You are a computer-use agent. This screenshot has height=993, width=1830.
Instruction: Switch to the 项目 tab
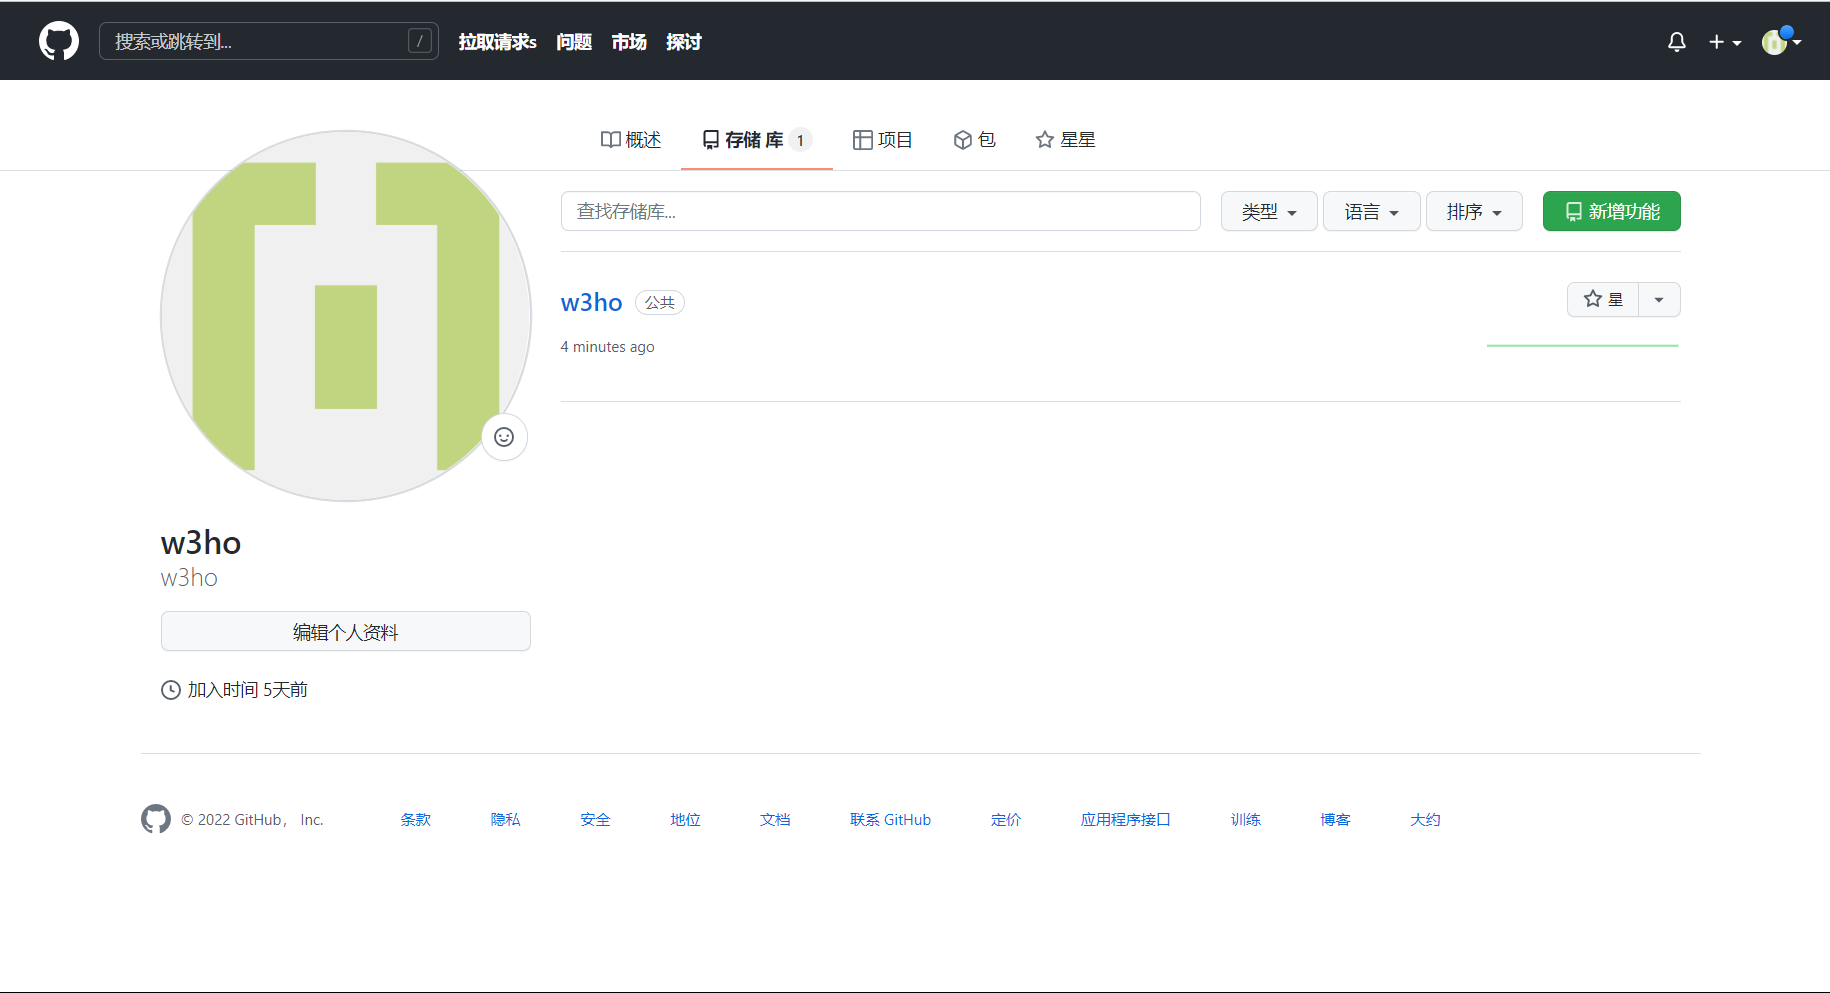(x=883, y=140)
